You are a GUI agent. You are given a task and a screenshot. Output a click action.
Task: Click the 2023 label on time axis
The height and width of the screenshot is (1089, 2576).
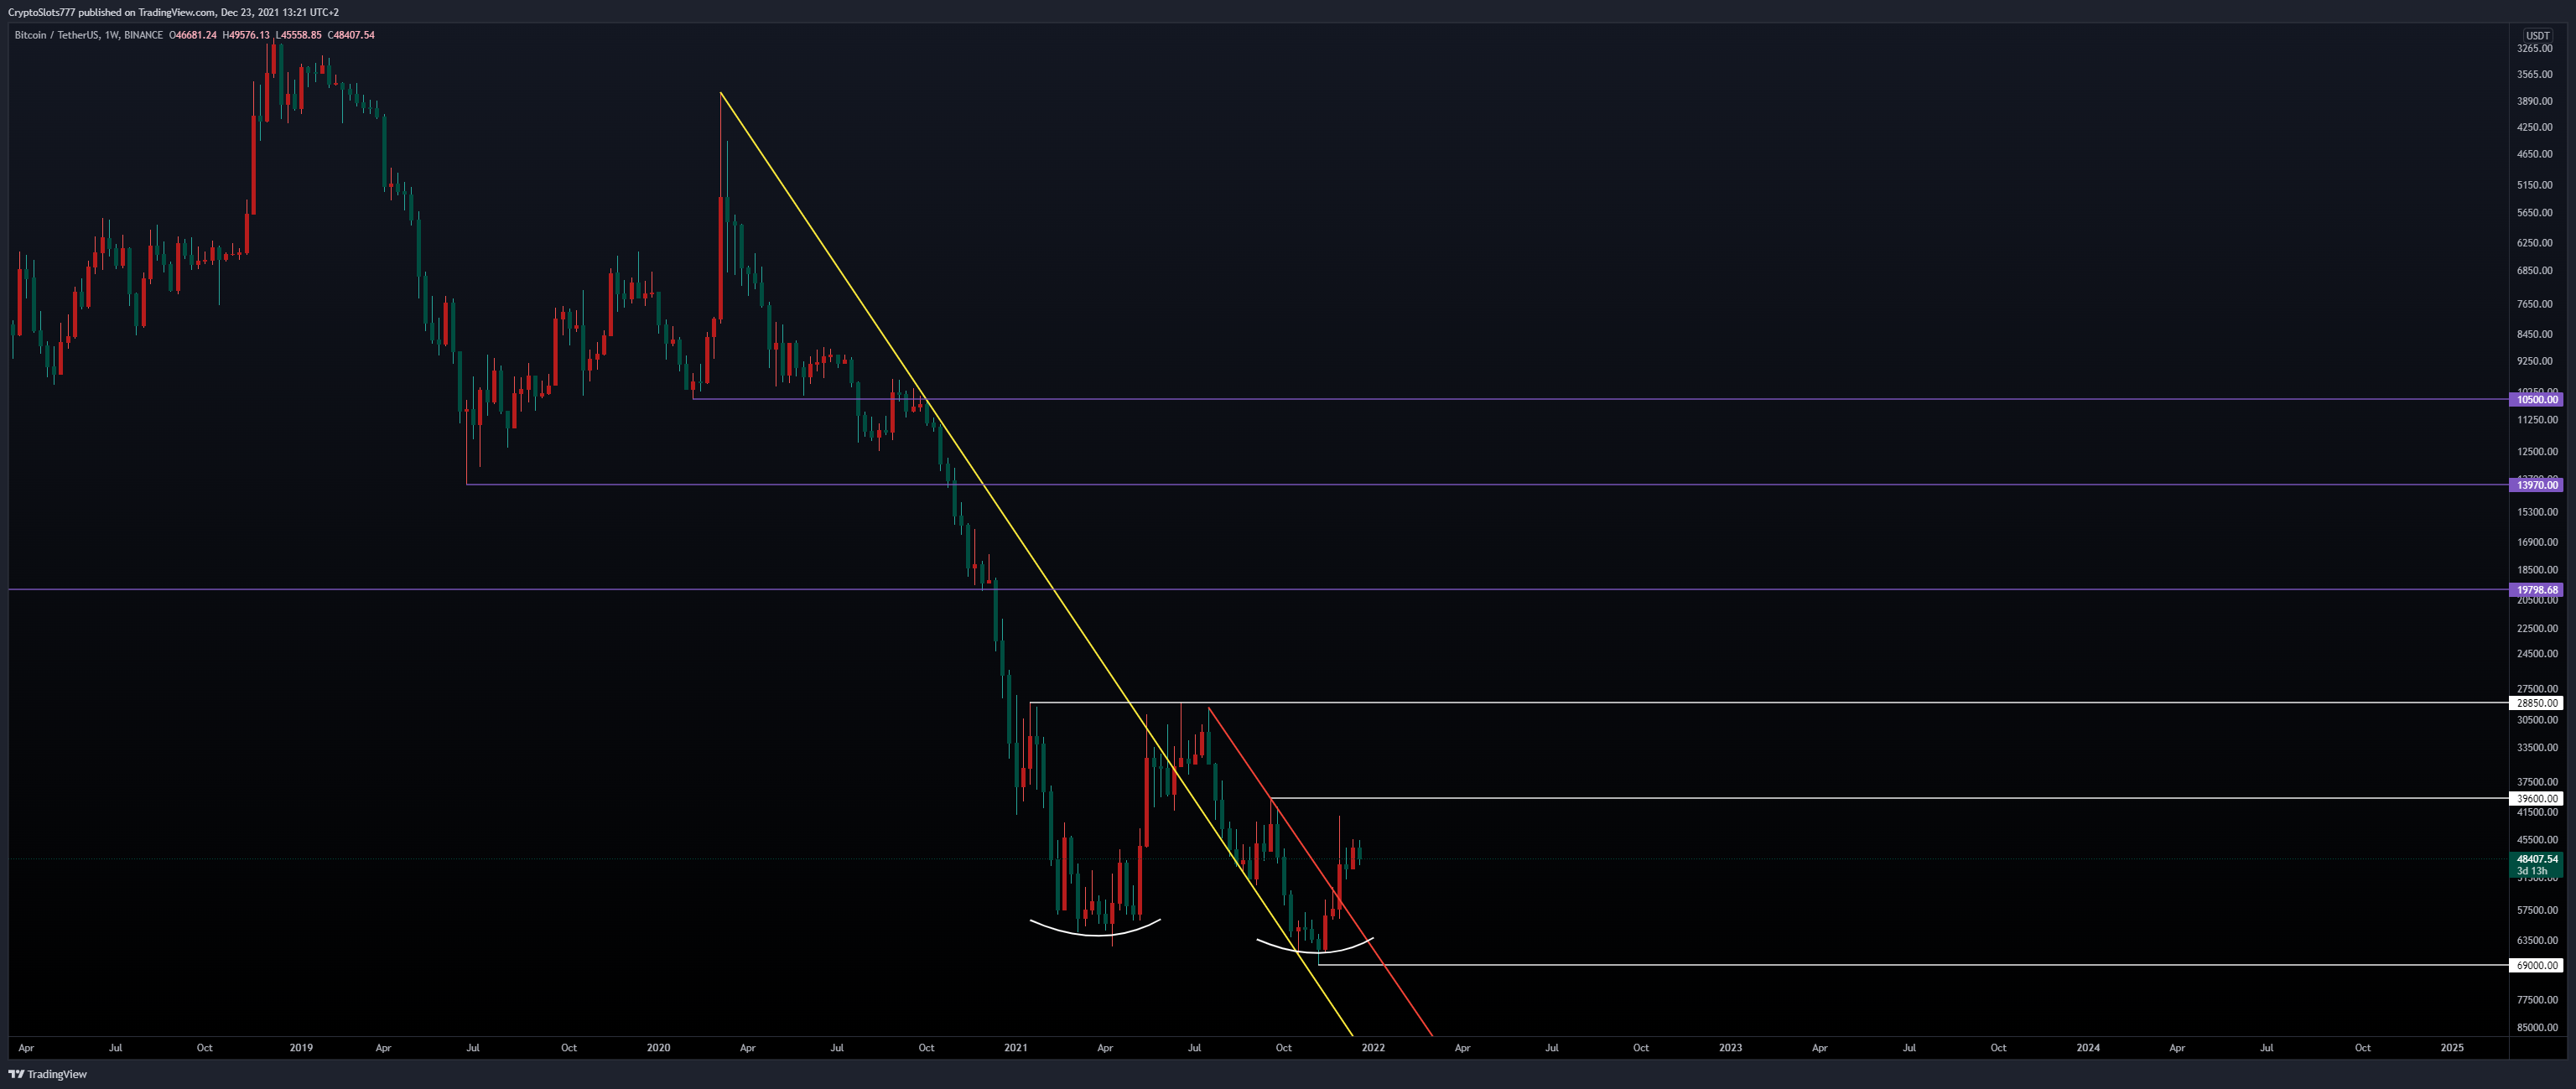click(x=1730, y=1048)
